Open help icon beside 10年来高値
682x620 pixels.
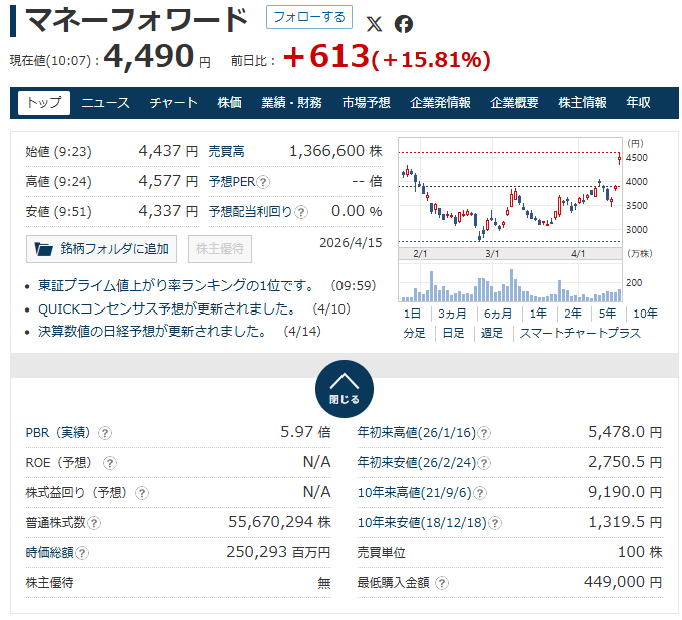tap(480, 493)
